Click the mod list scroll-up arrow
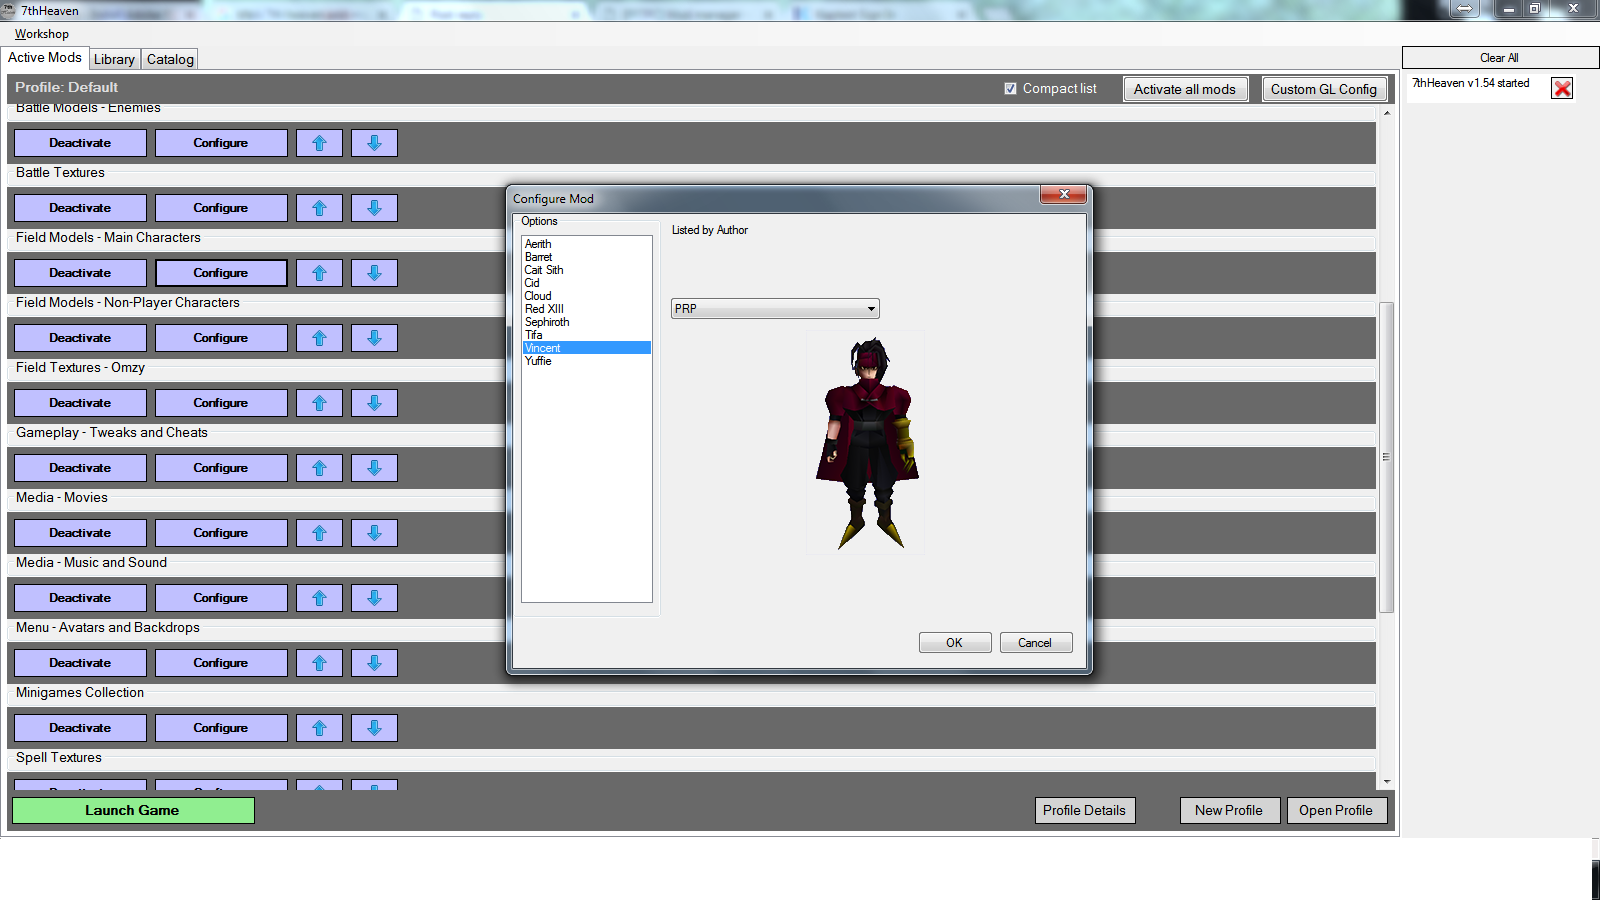 tap(1386, 113)
